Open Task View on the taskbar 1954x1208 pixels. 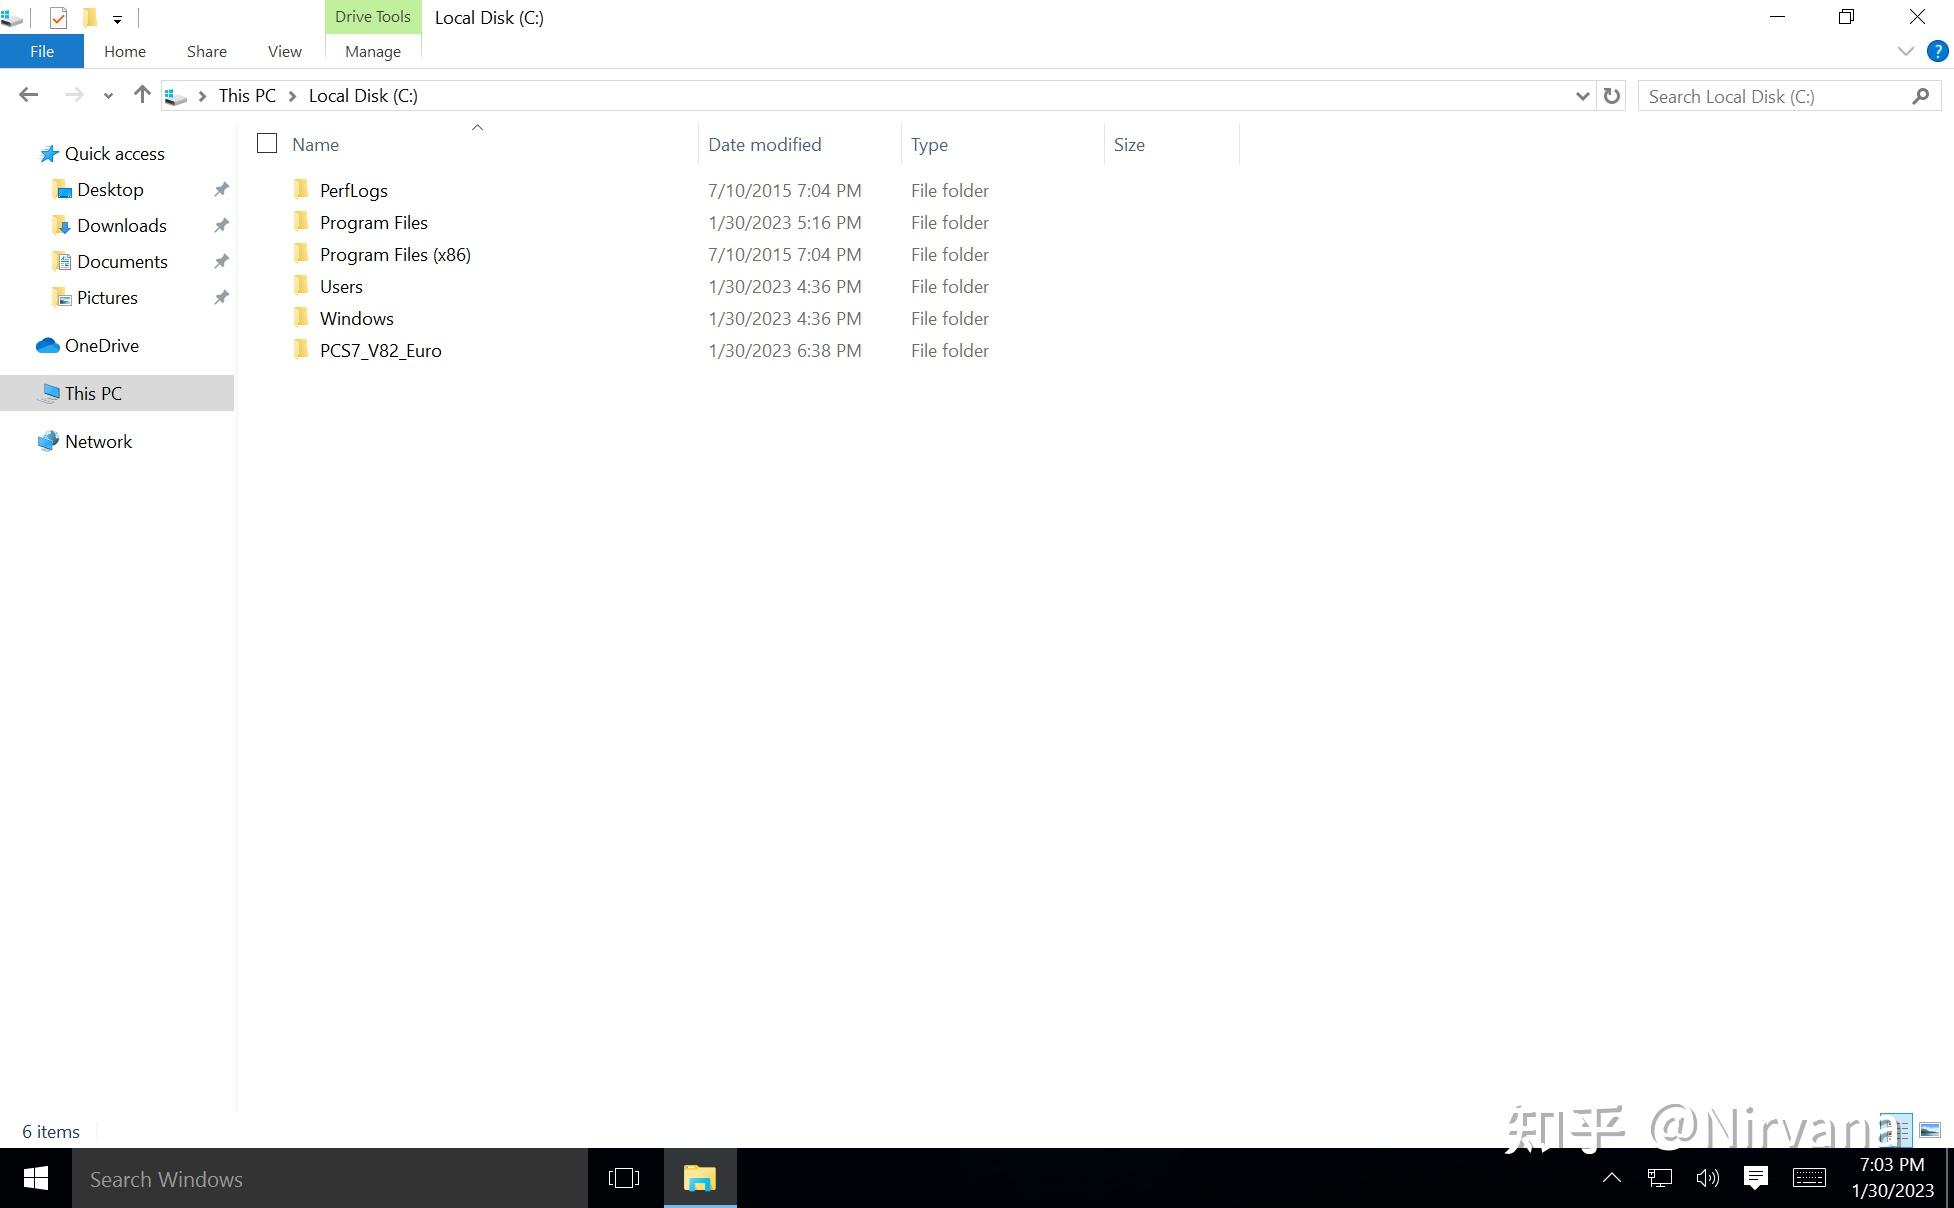[x=623, y=1178]
